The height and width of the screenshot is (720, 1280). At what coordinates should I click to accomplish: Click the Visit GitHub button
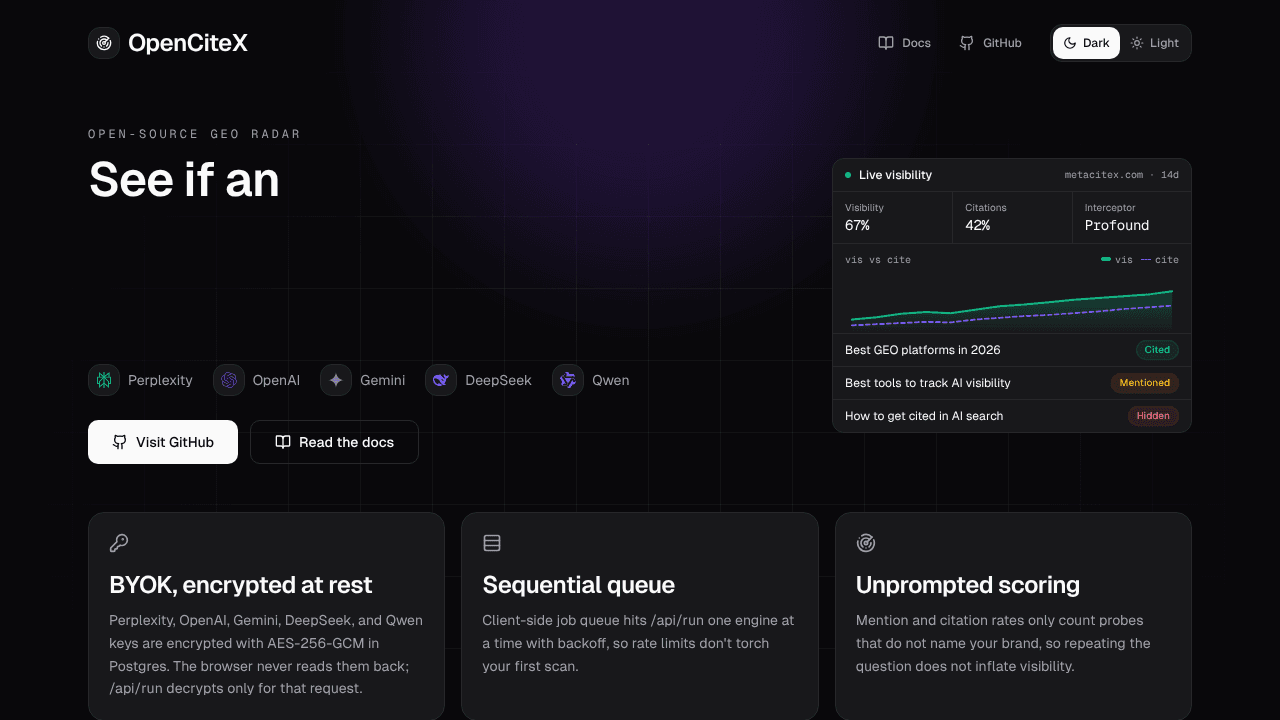(x=163, y=442)
